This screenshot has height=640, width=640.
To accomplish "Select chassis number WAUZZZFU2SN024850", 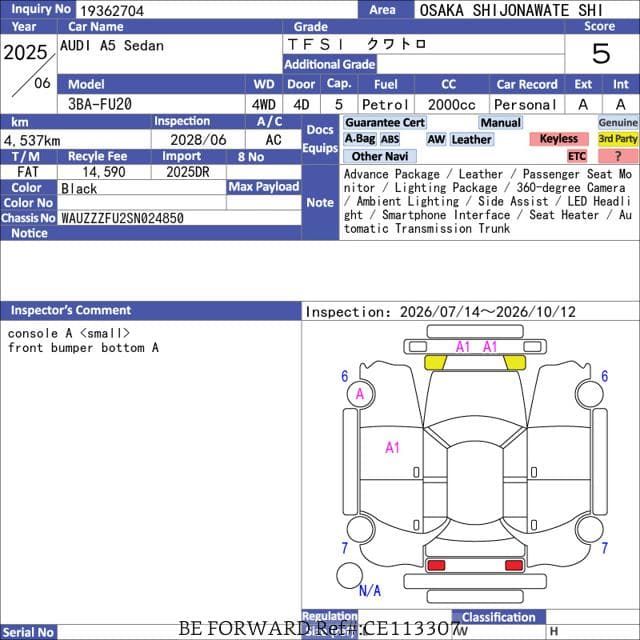I will [122, 218].
